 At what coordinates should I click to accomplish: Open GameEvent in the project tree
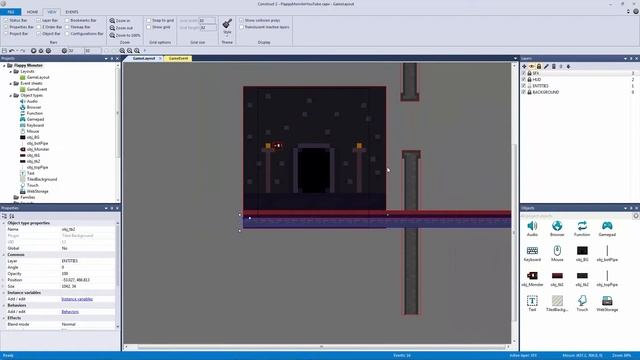point(37,89)
